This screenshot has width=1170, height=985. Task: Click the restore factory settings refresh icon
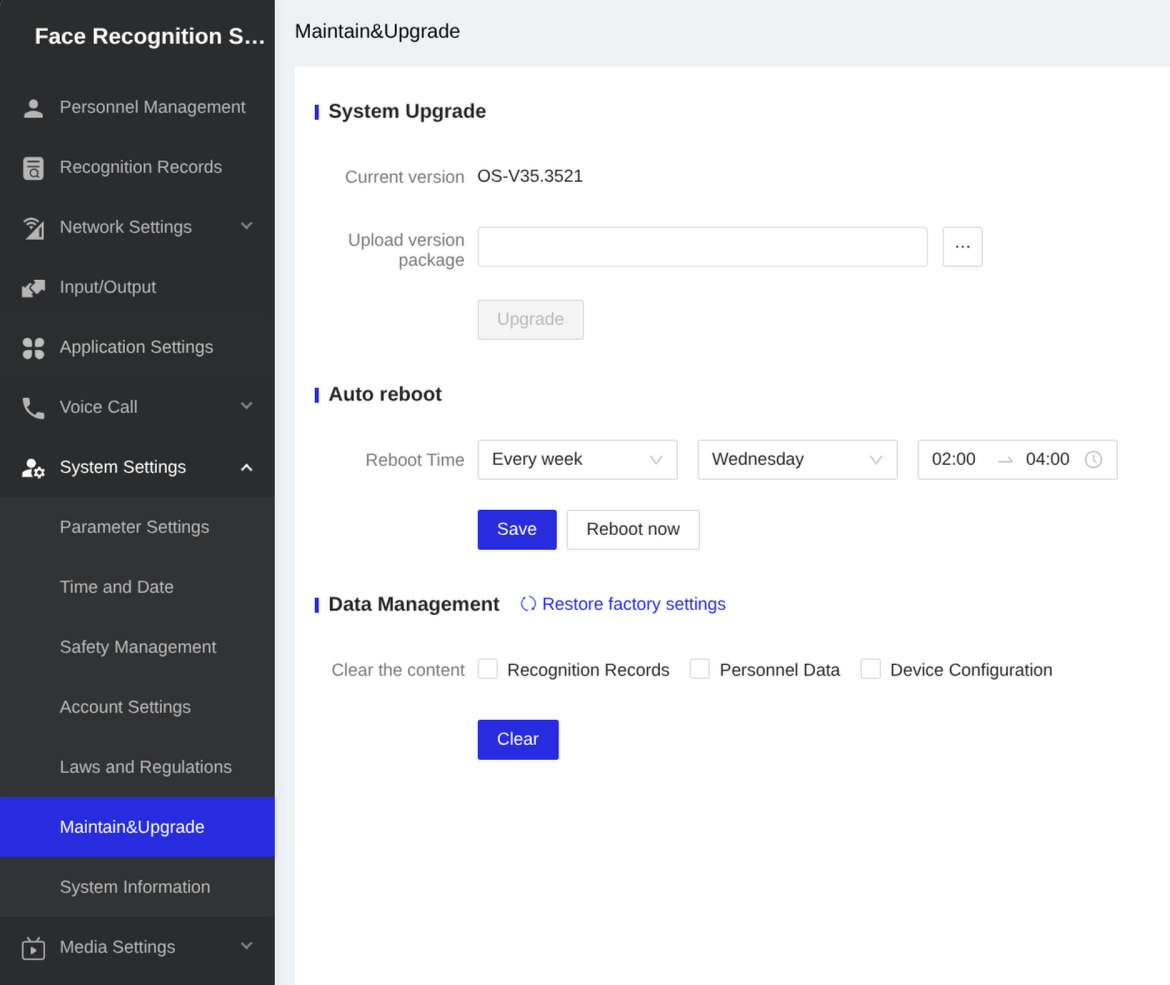pyautogui.click(x=528, y=604)
